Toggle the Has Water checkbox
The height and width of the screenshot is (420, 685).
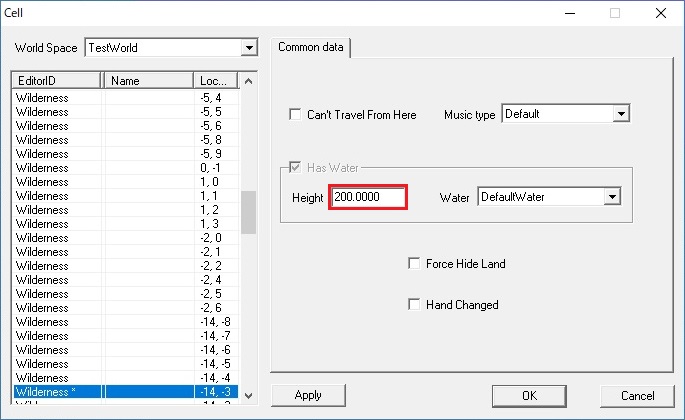tap(295, 167)
